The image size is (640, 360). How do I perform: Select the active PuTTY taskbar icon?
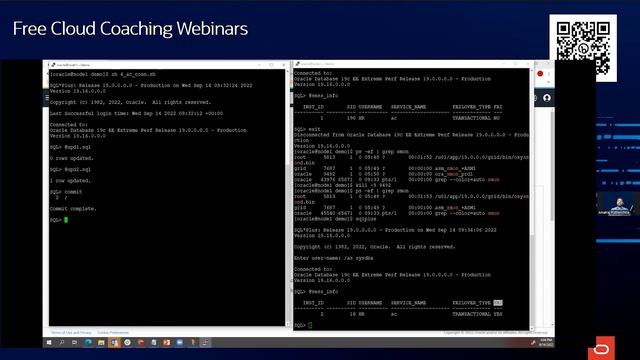(206, 343)
